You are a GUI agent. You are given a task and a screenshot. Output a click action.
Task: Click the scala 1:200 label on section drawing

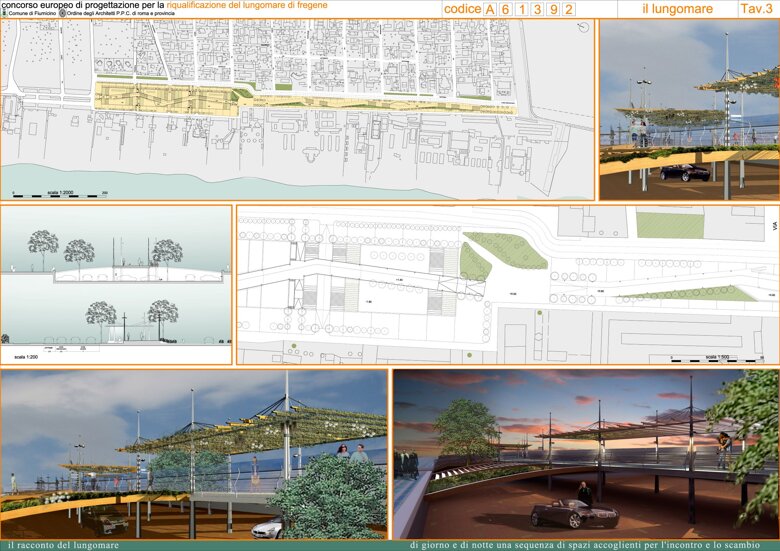pos(26,357)
